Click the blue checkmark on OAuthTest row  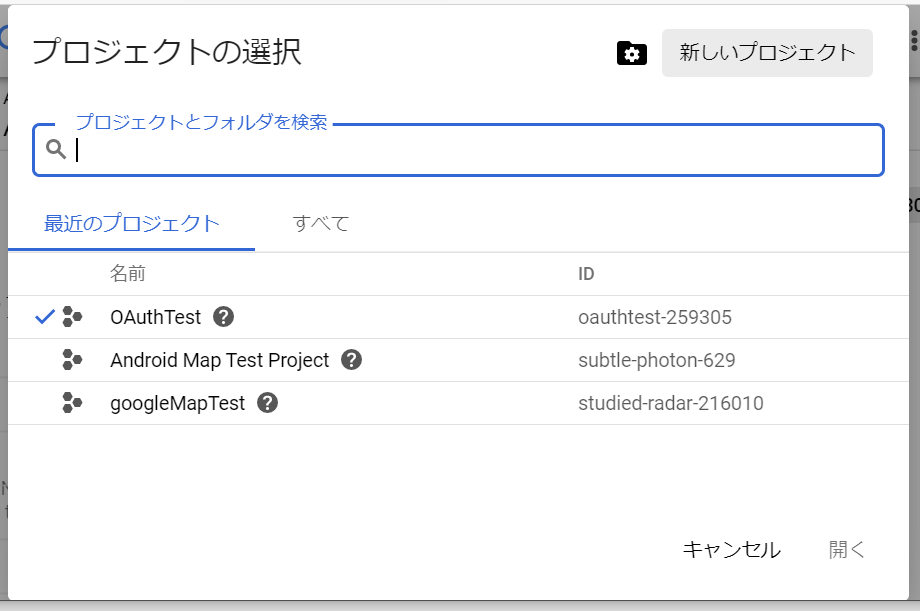(45, 317)
